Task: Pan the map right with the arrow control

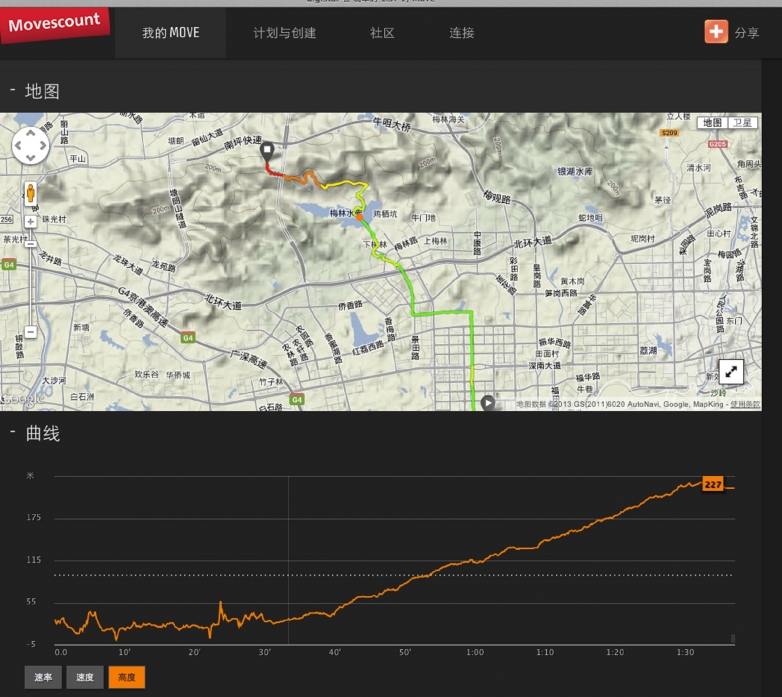Action: tap(43, 148)
